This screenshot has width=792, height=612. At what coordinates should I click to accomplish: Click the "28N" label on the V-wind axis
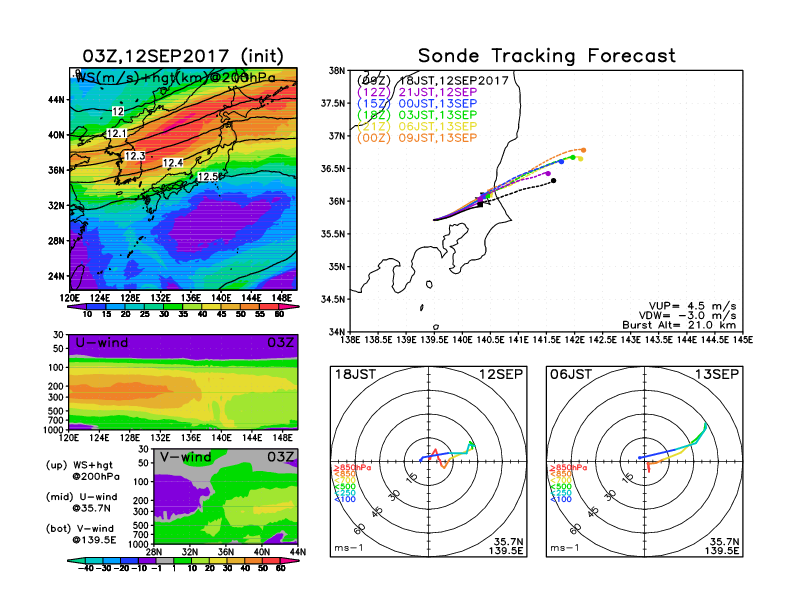click(x=154, y=552)
